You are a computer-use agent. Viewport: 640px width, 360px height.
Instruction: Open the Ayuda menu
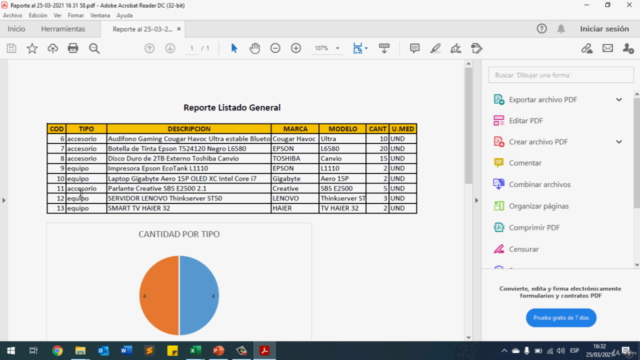point(124,15)
